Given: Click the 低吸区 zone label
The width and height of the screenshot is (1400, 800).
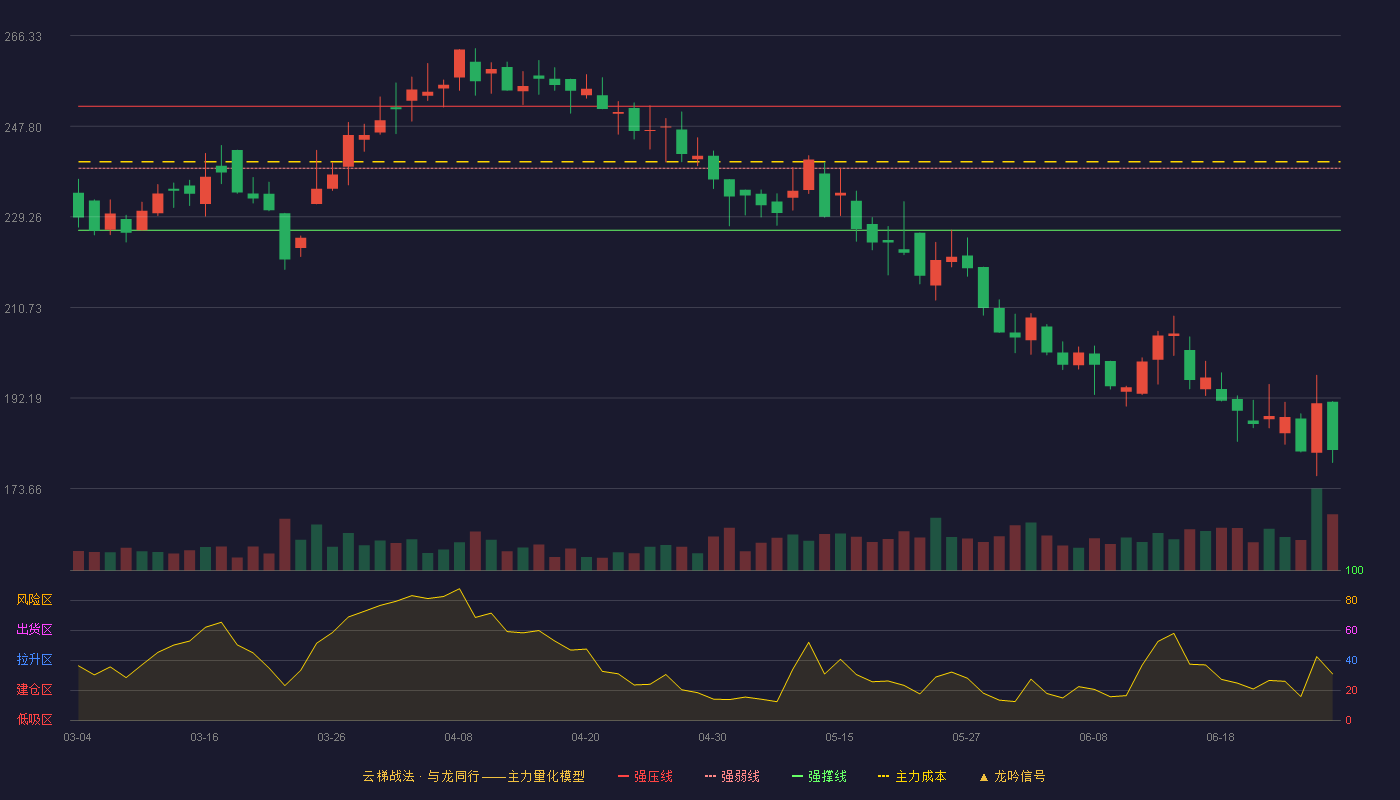Looking at the screenshot, I should point(34,719).
